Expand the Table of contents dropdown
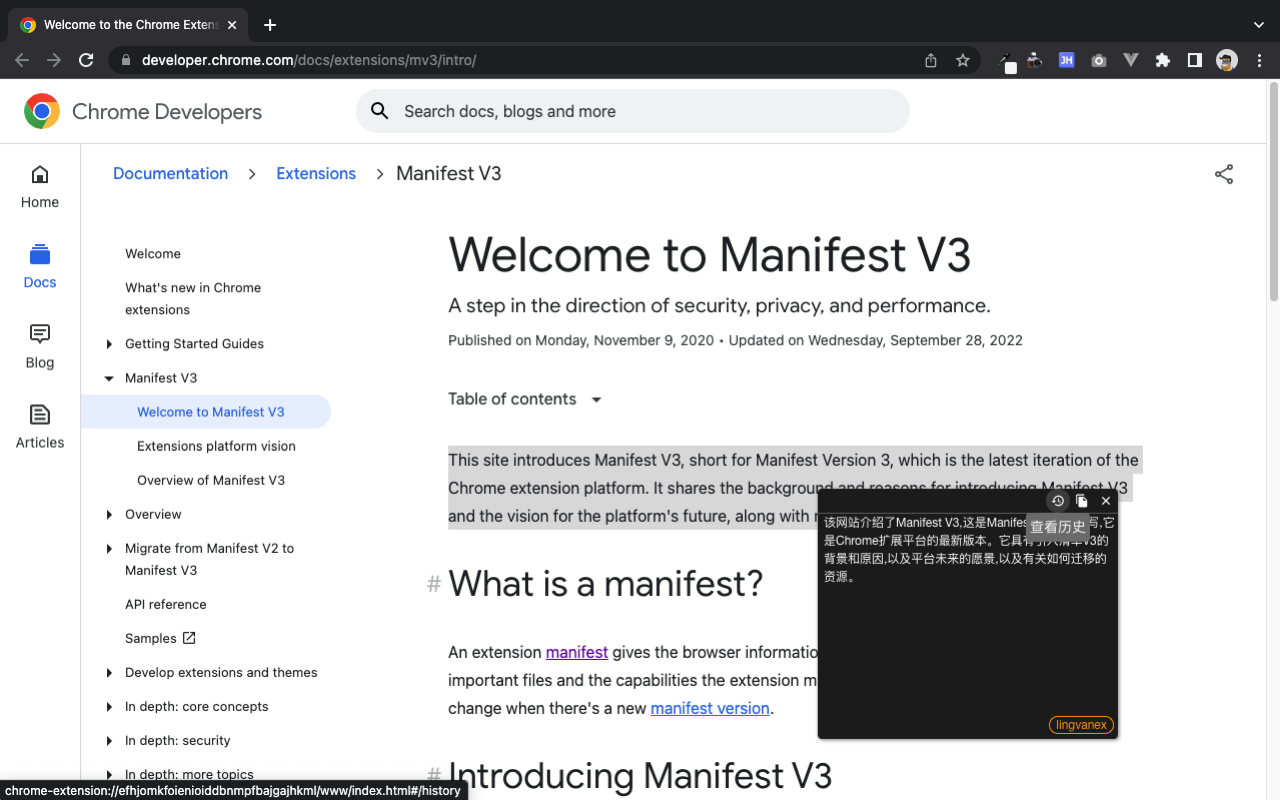 [x=525, y=399]
